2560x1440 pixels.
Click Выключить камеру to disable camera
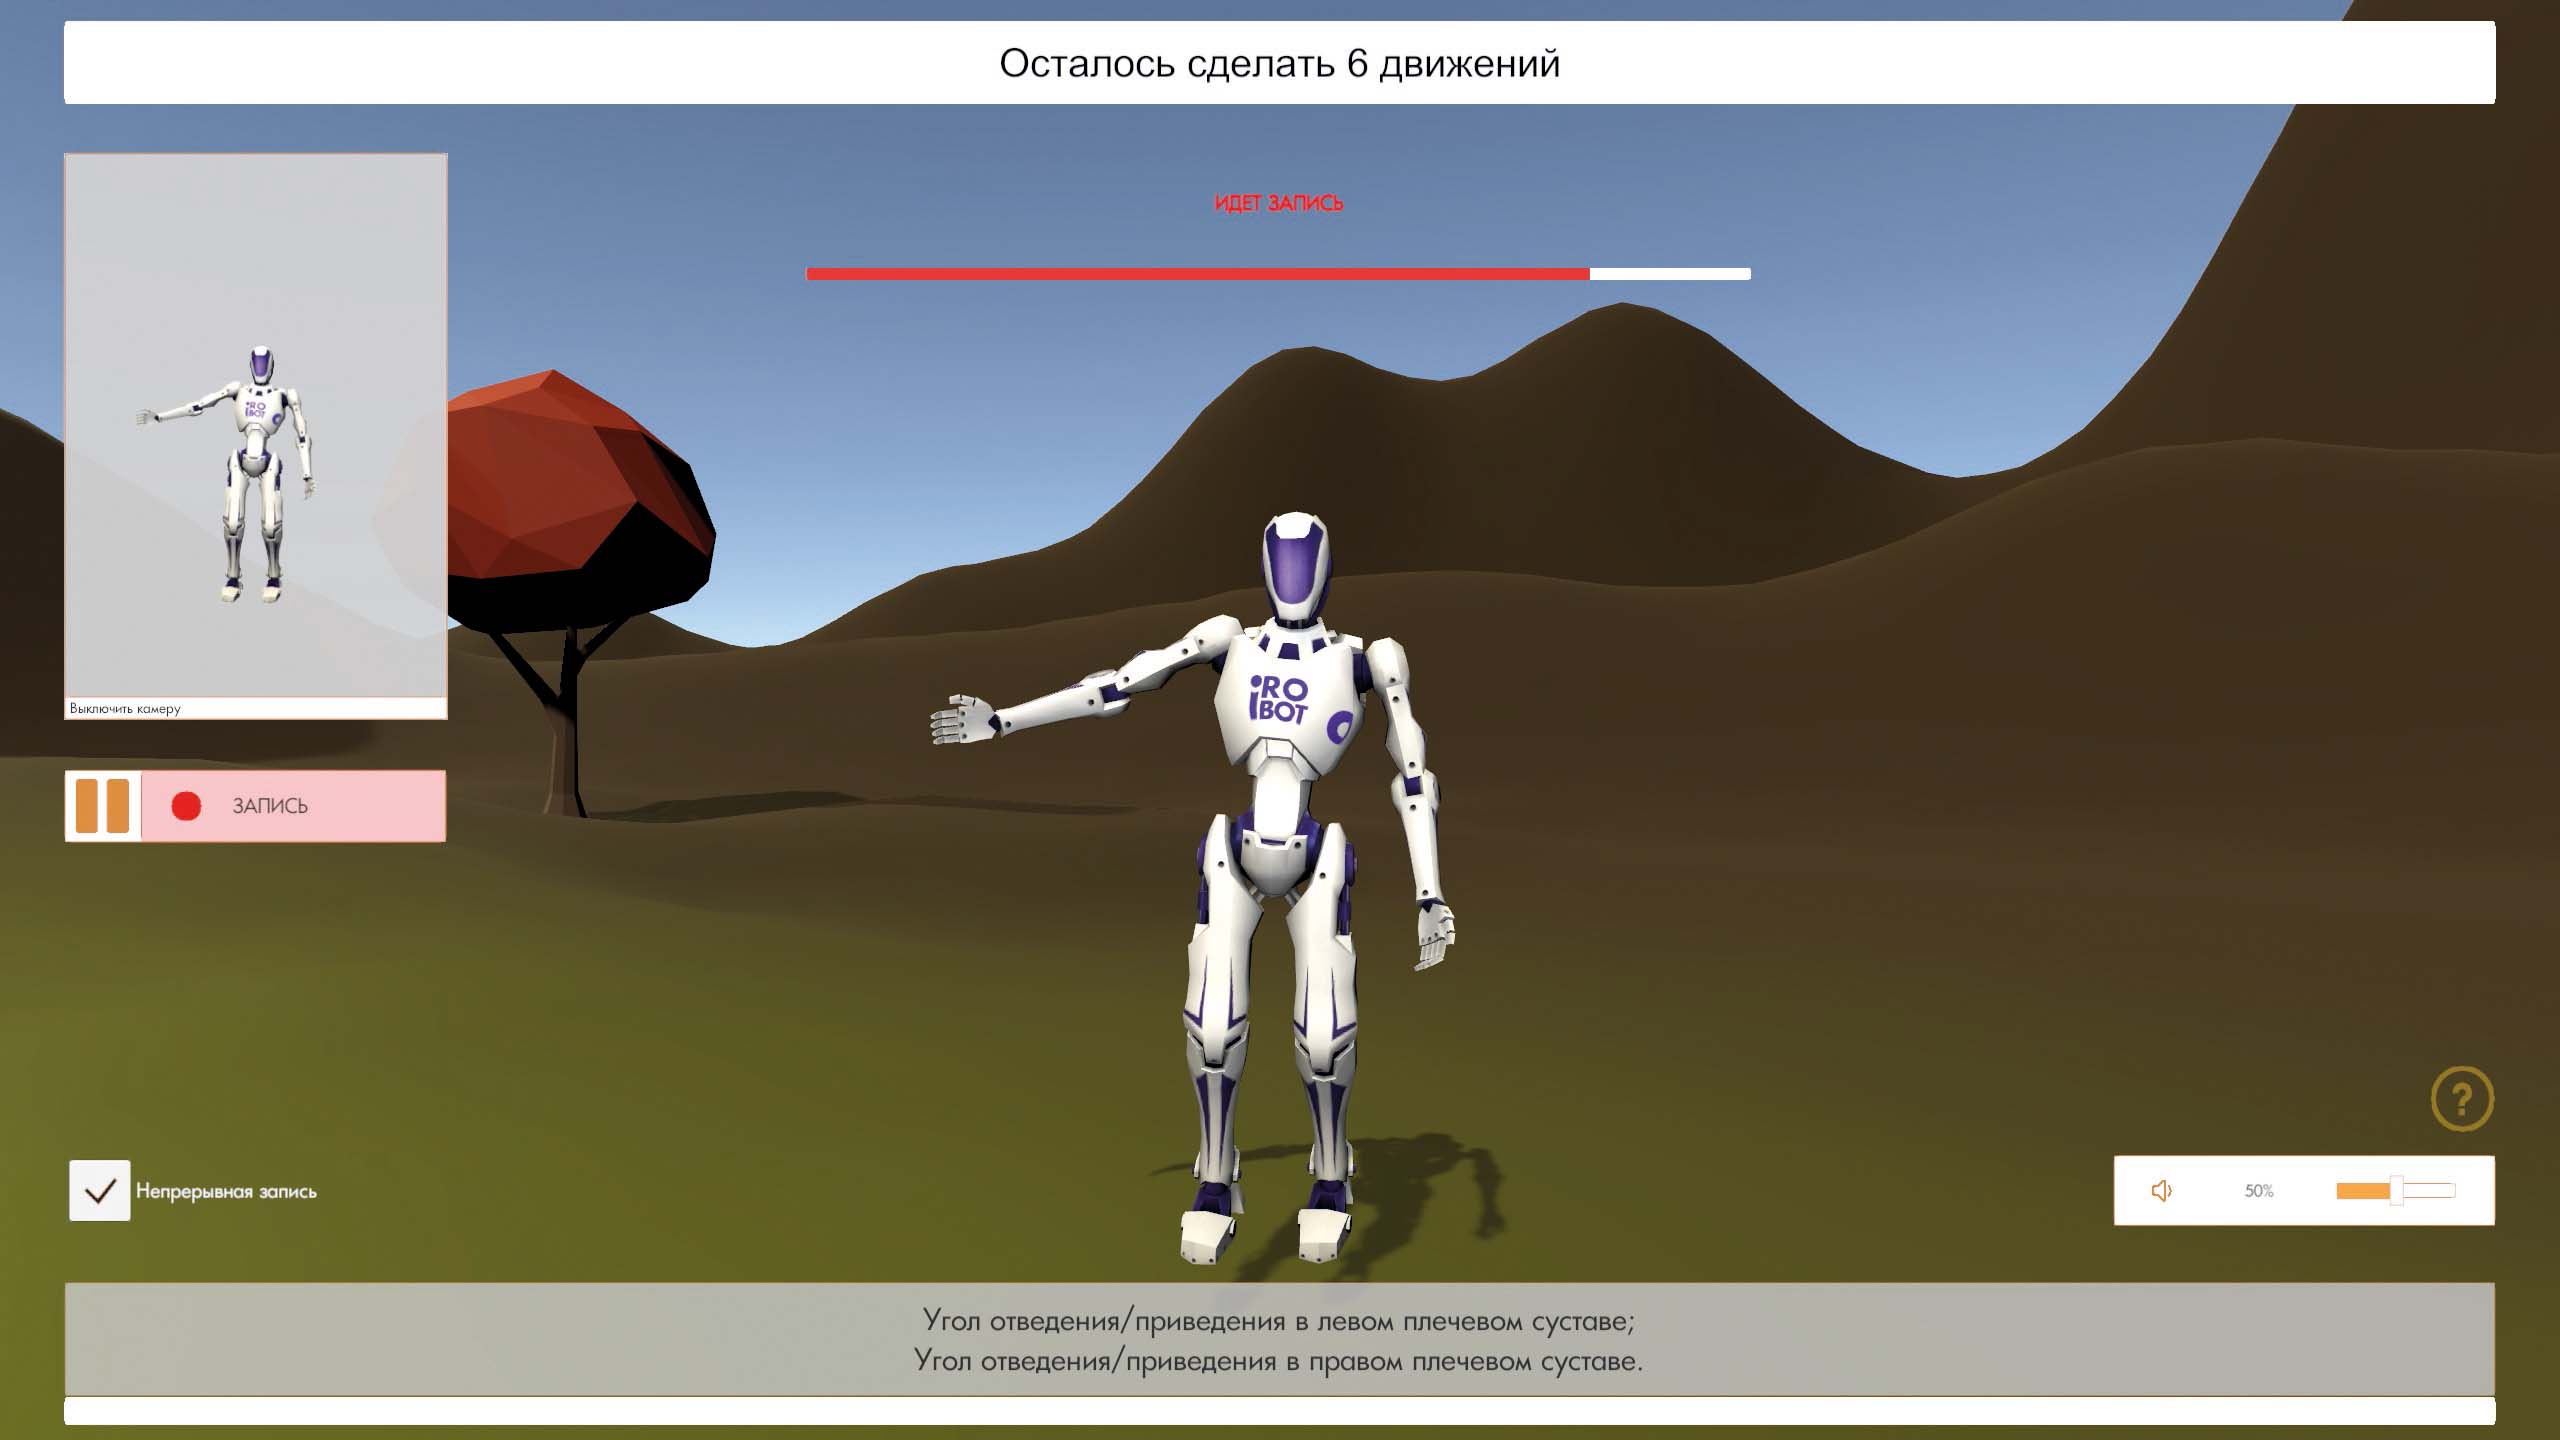125,709
